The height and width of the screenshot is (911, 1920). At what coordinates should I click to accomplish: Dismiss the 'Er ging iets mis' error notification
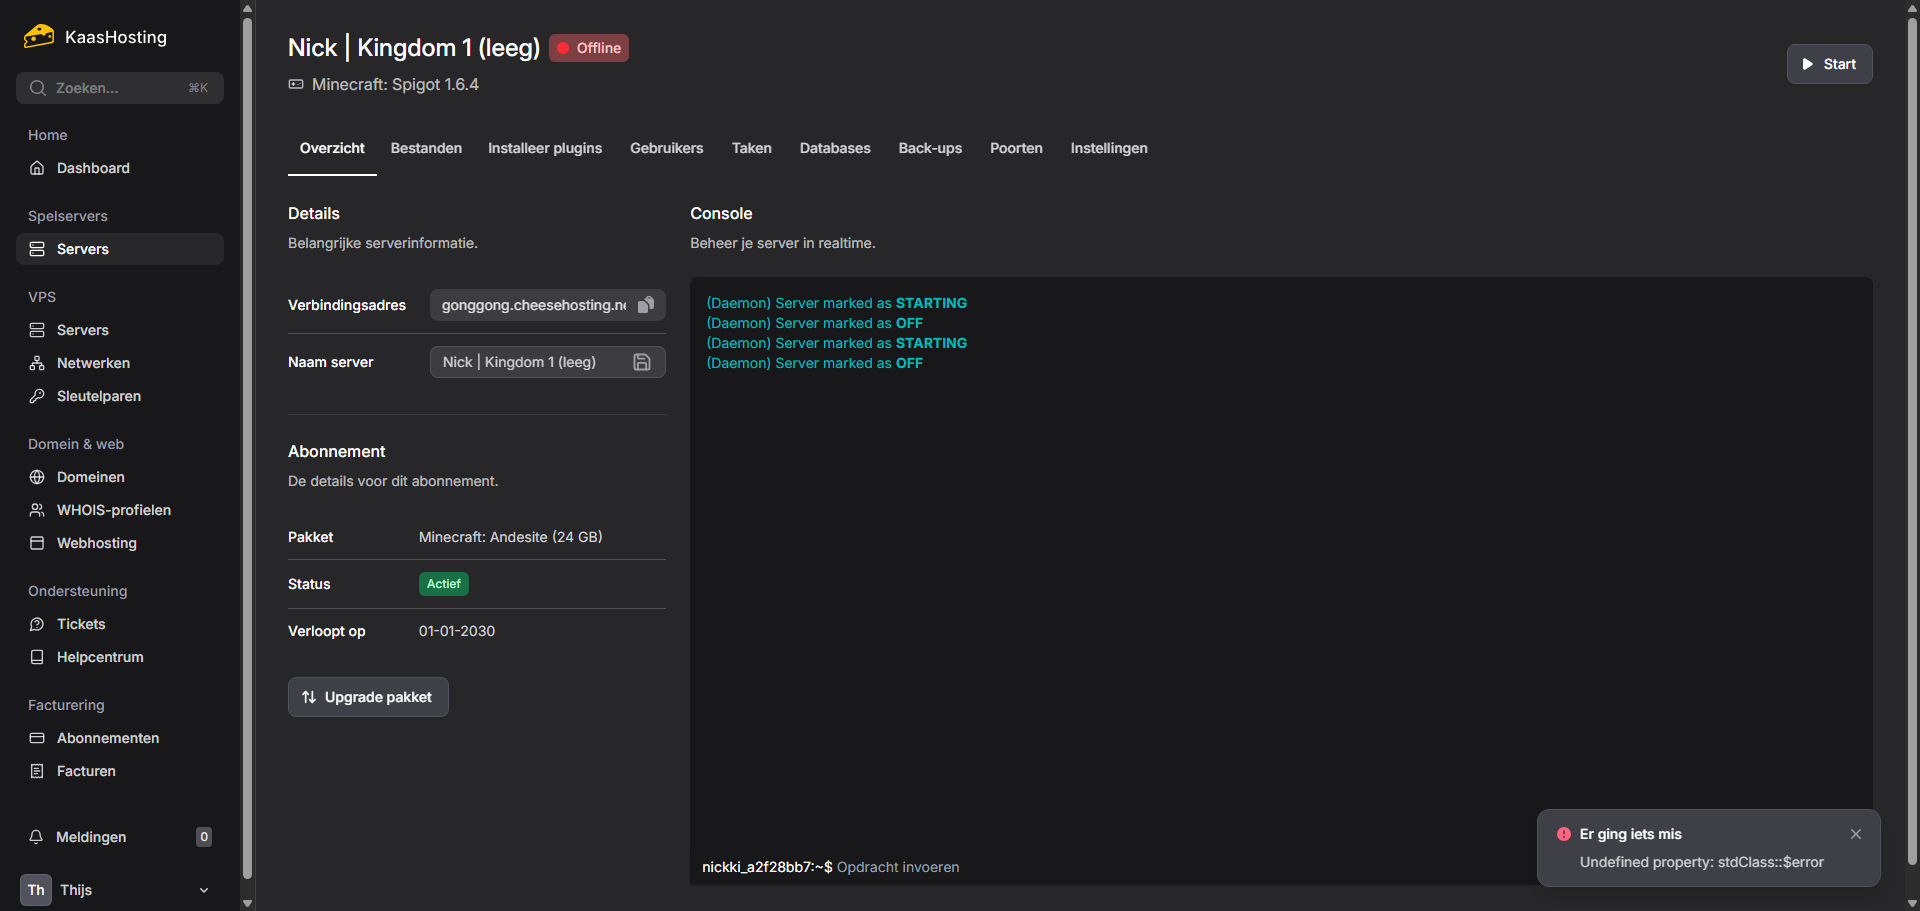click(1856, 834)
